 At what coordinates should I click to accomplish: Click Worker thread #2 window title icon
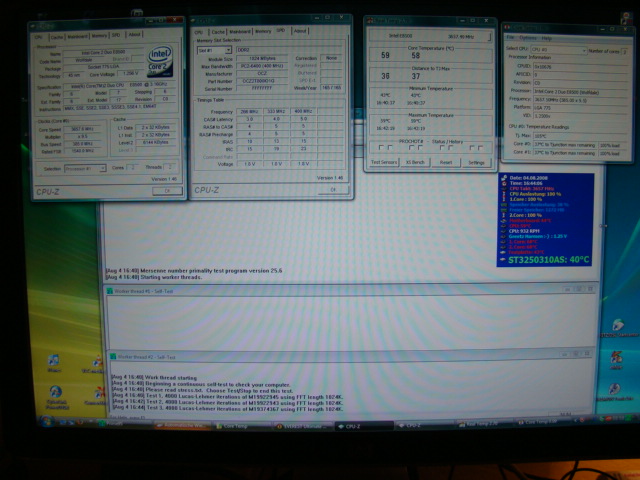[x=113, y=357]
